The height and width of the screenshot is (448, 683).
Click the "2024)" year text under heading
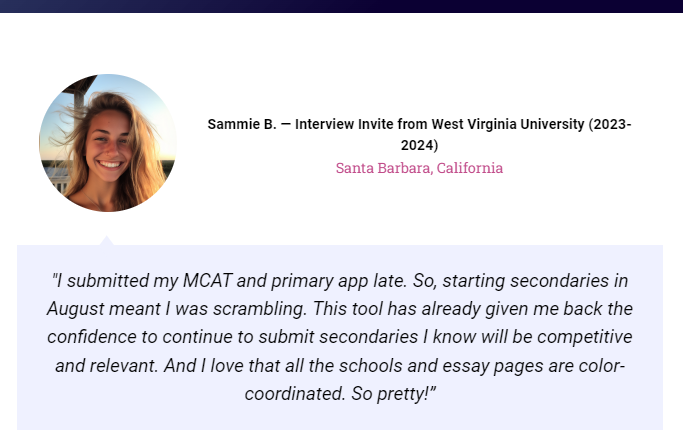(x=419, y=145)
